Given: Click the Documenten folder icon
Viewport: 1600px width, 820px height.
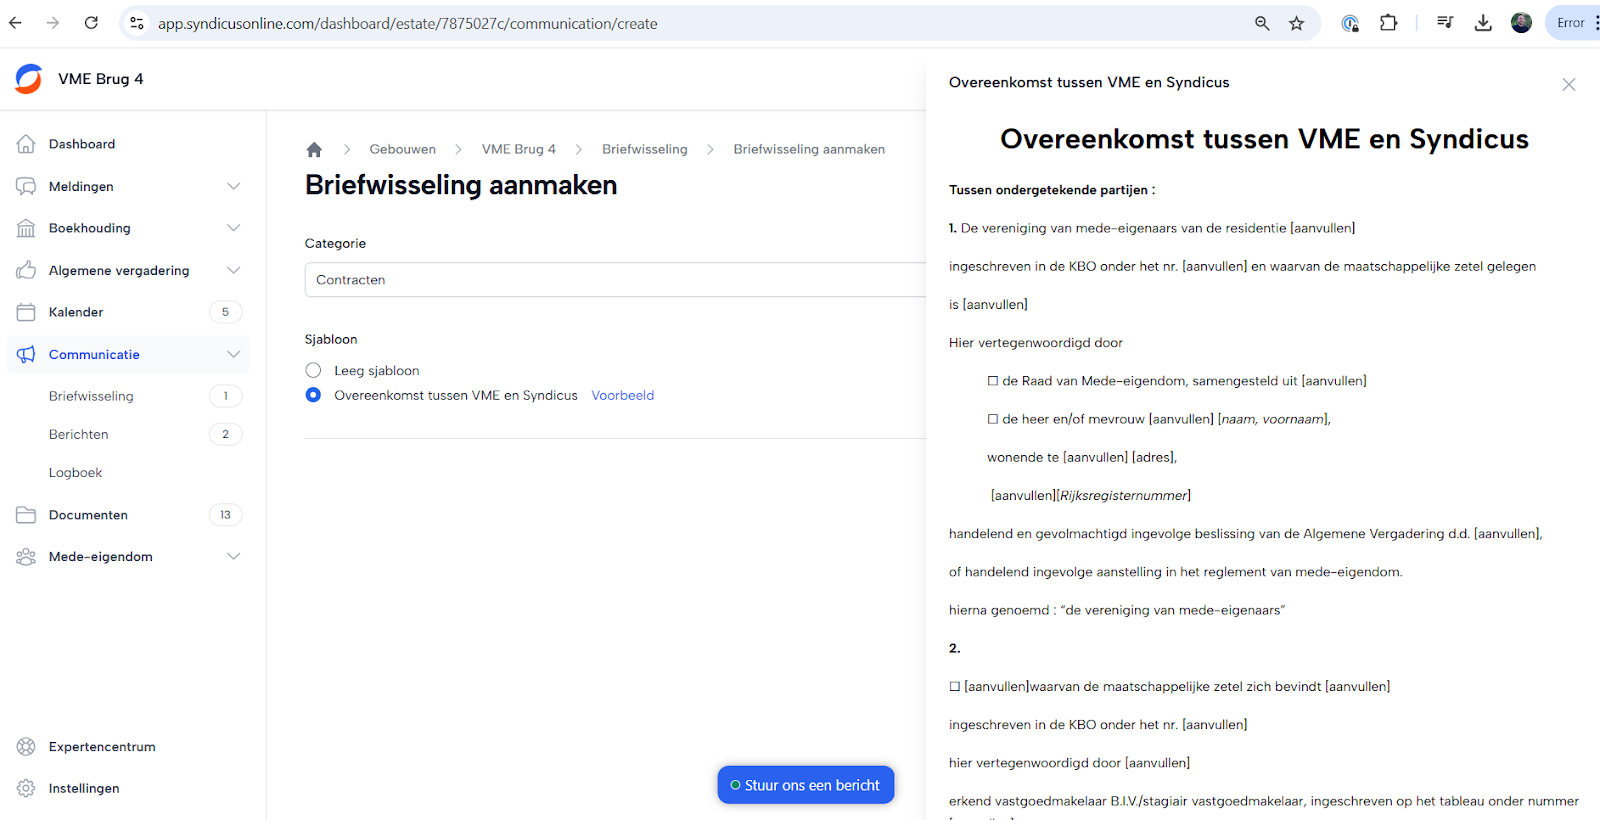Looking at the screenshot, I should (26, 515).
